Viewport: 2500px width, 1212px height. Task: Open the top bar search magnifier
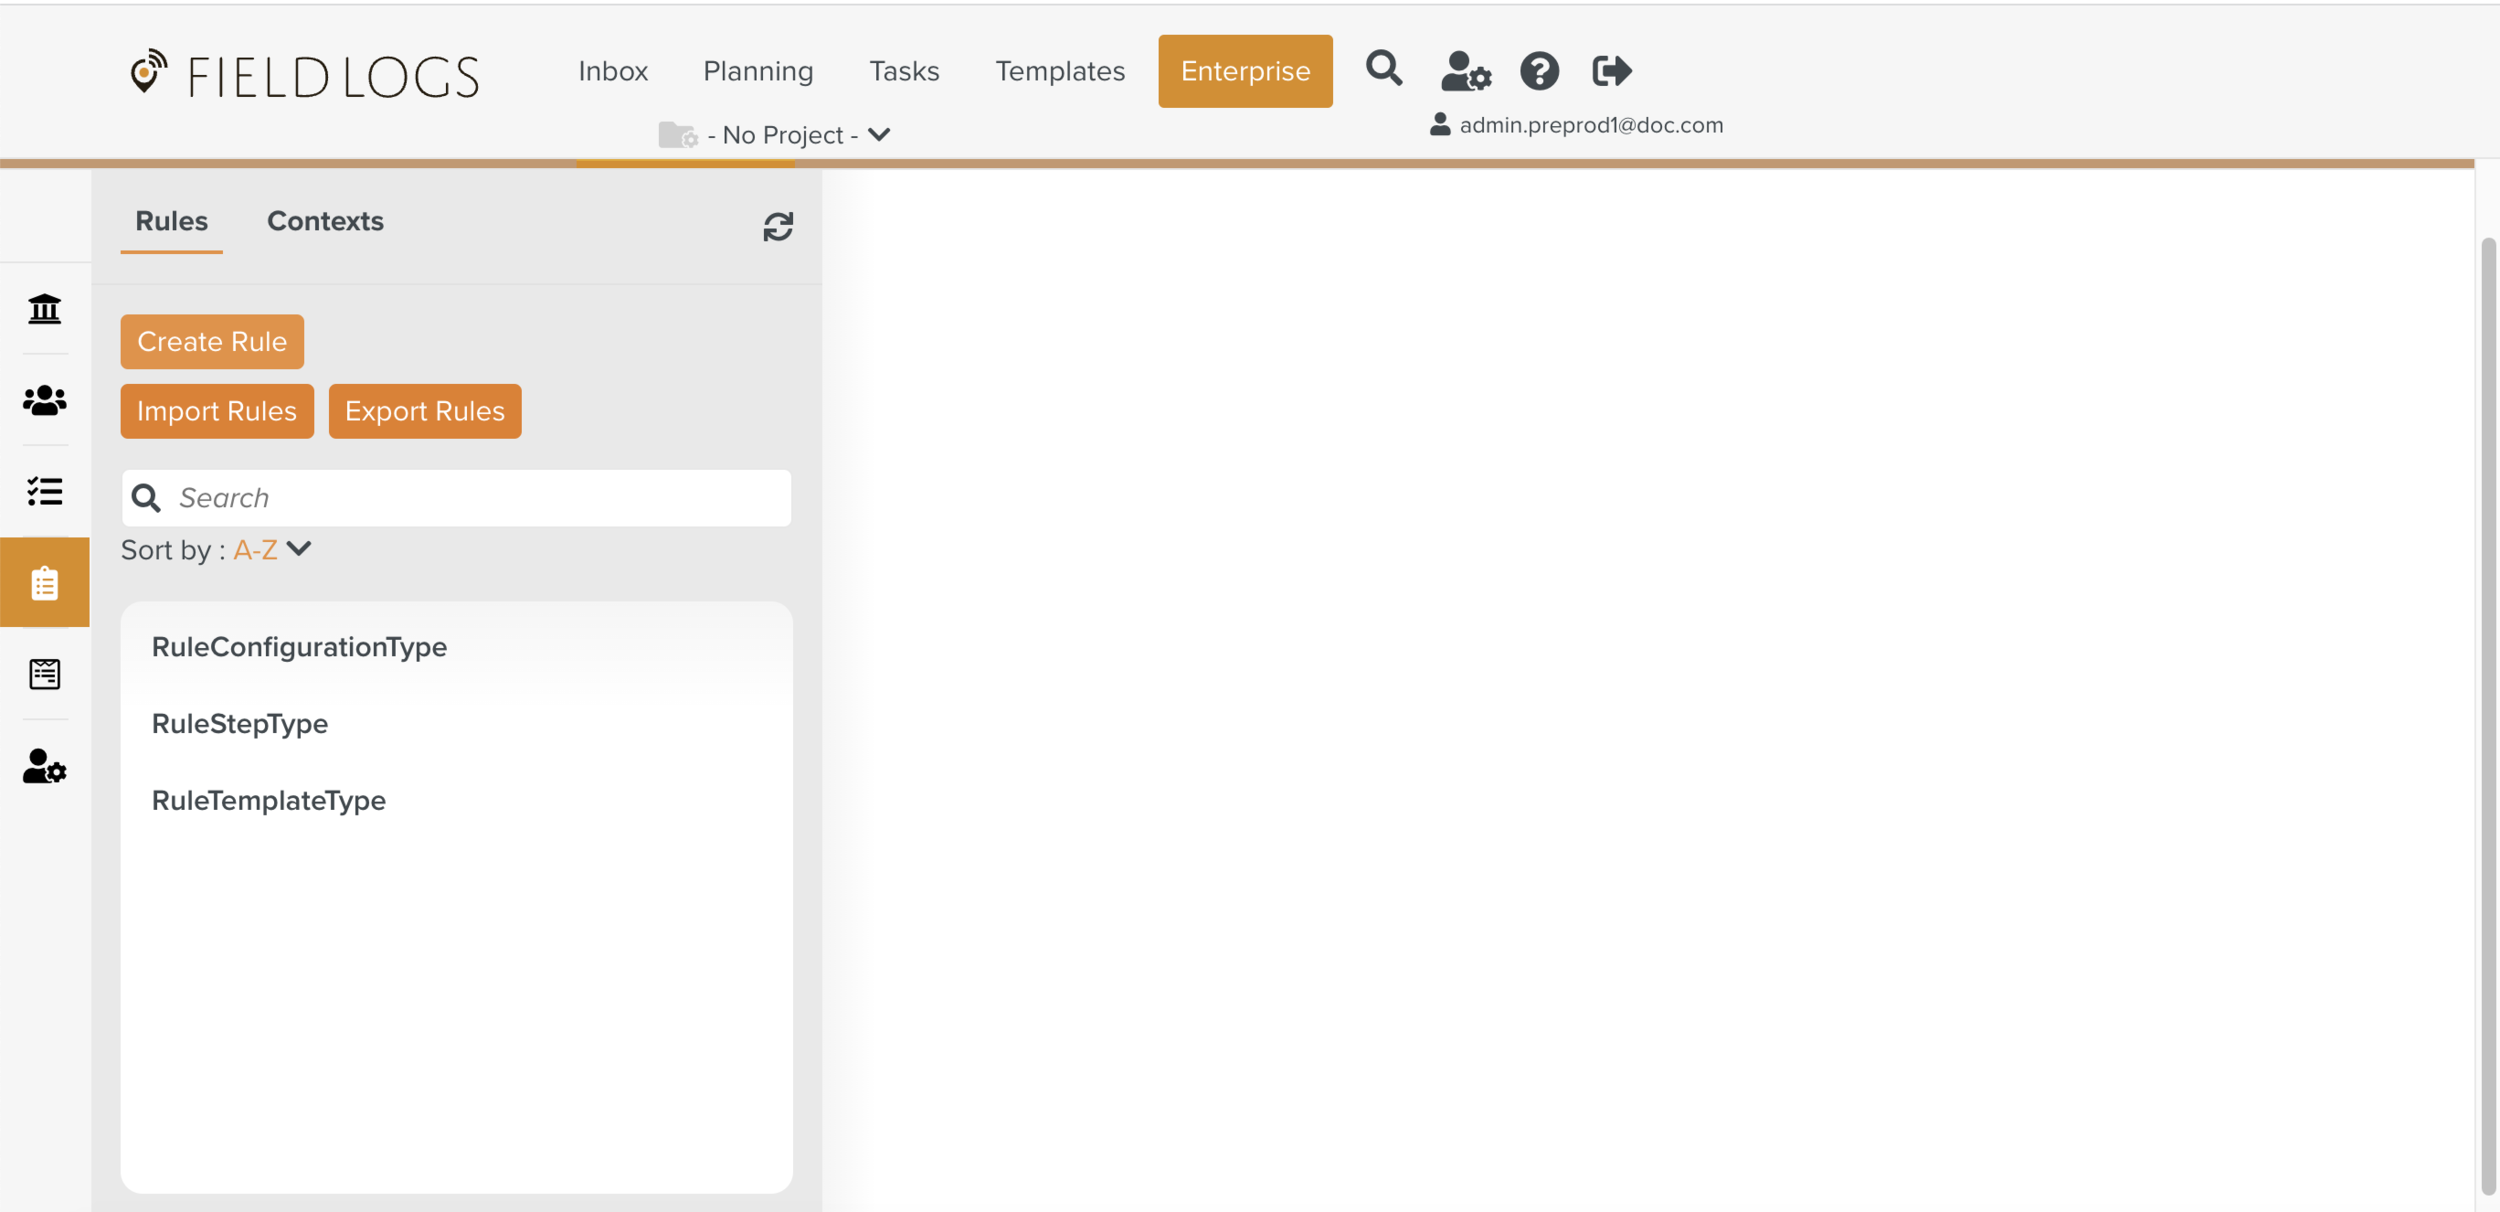pos(1383,69)
